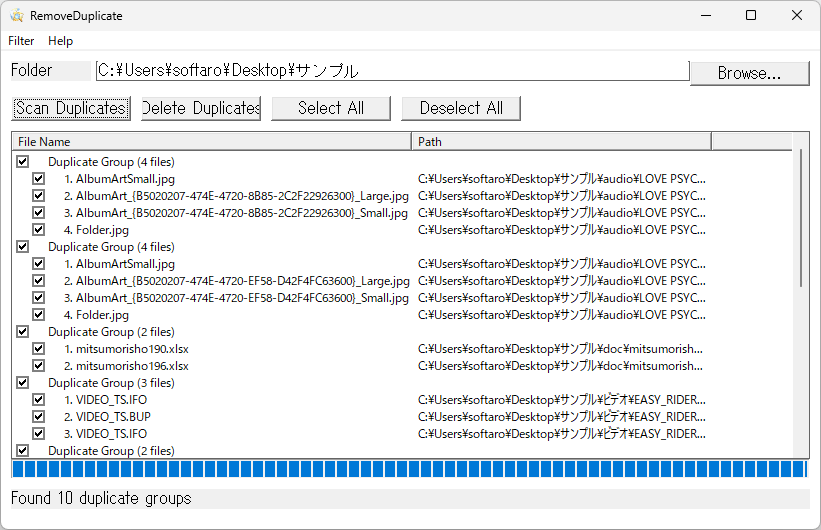Uncheck the mitsumorisho190.xlsx checkbox

(39, 349)
